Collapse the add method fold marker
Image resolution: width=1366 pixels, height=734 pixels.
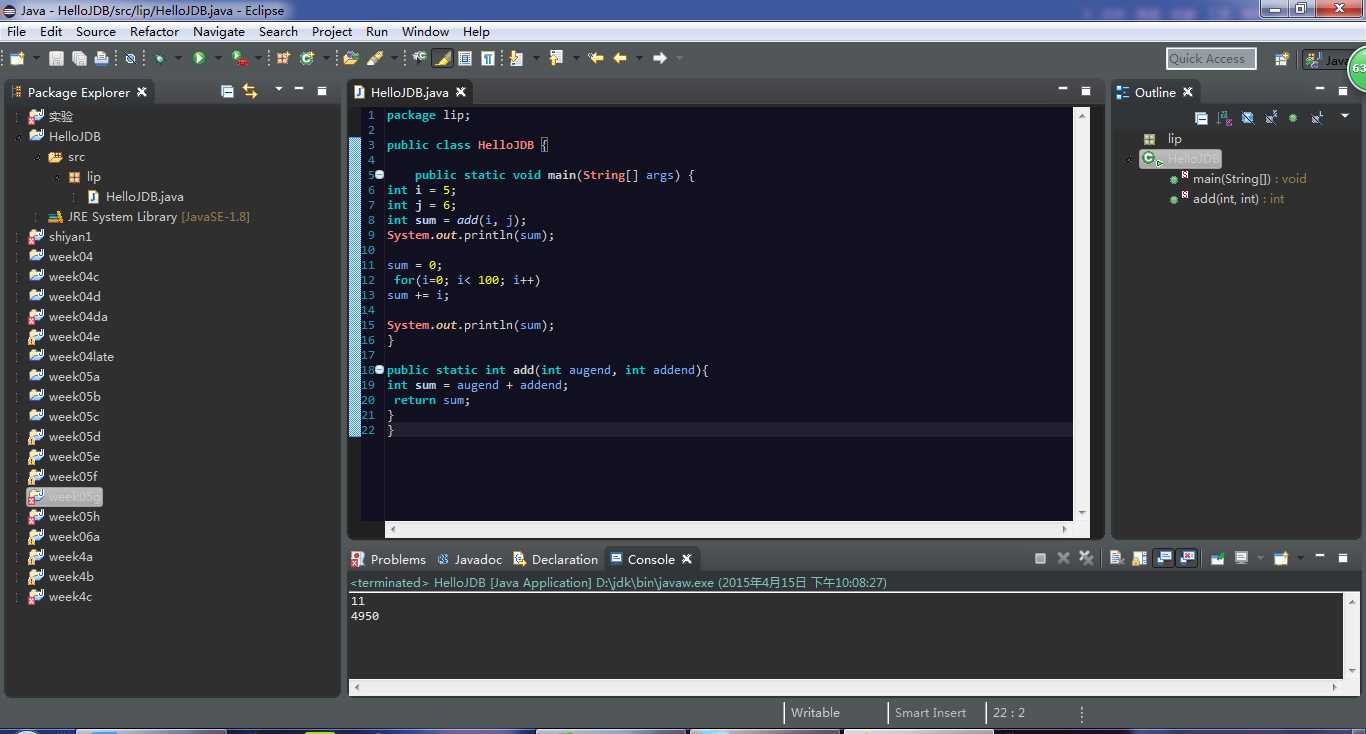[x=379, y=370]
